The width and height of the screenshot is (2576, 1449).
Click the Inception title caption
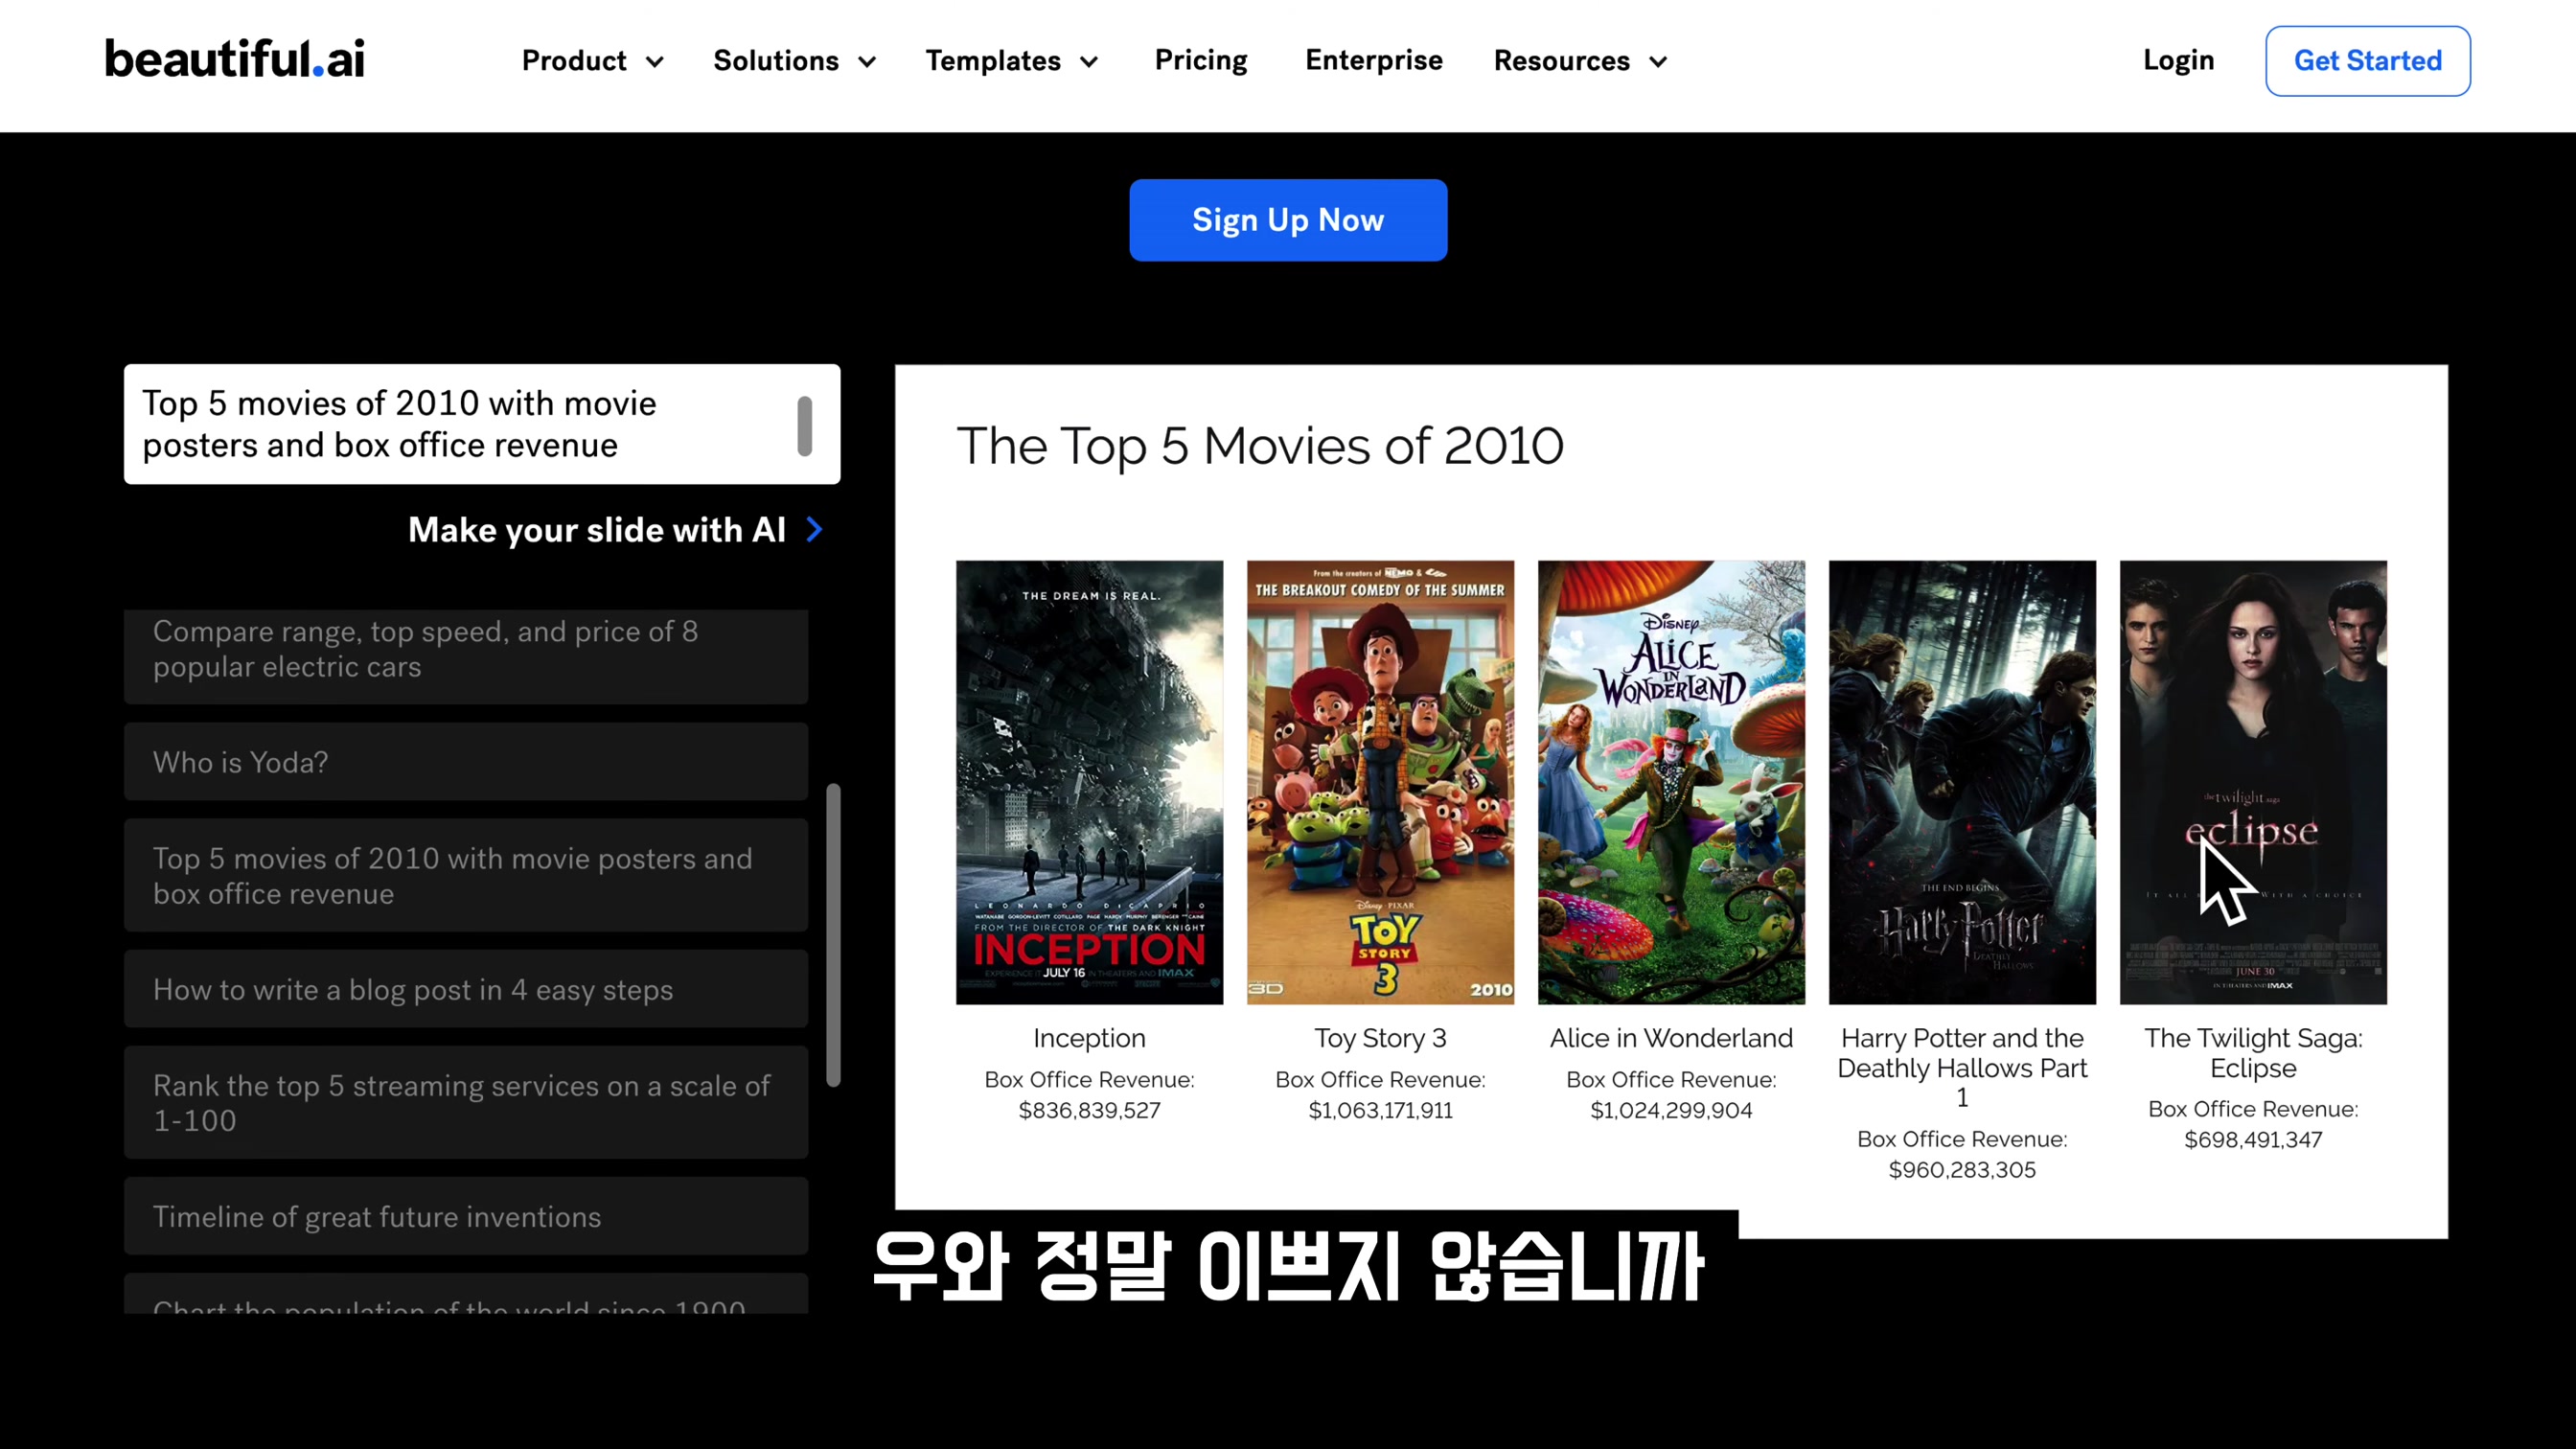1089,1038
